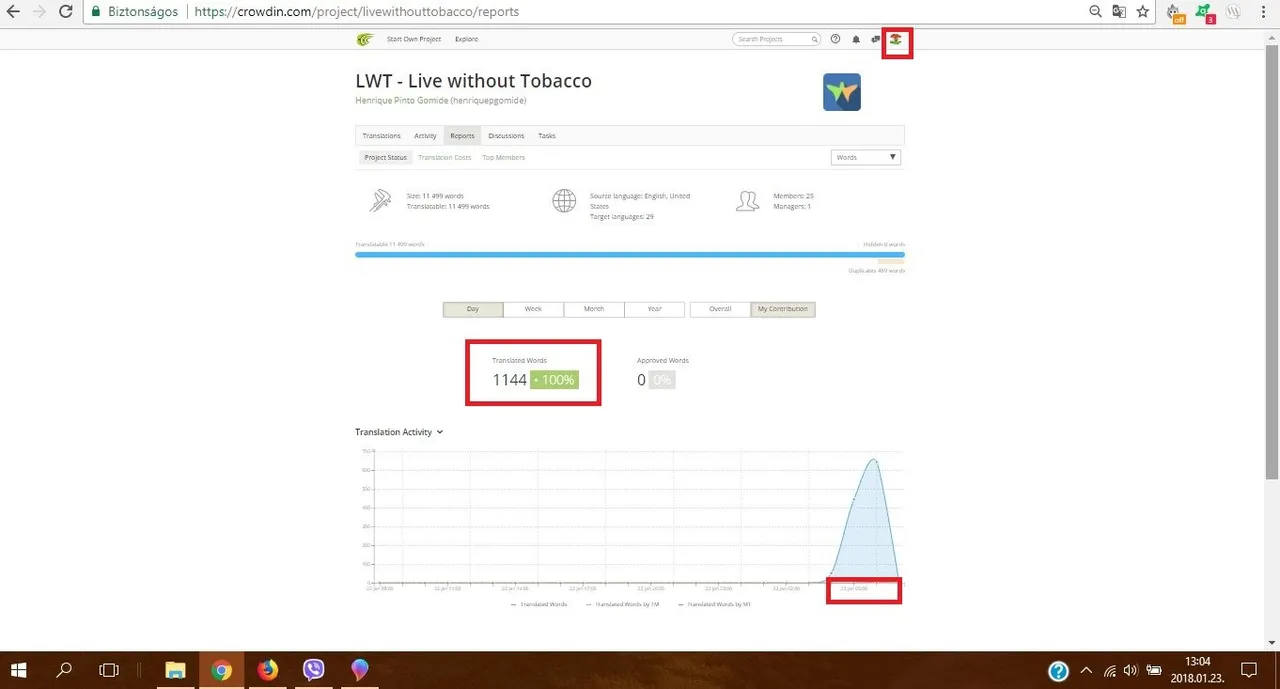Click the green padlock secure icon
Screen dimensions: 1280x689
click(96, 12)
